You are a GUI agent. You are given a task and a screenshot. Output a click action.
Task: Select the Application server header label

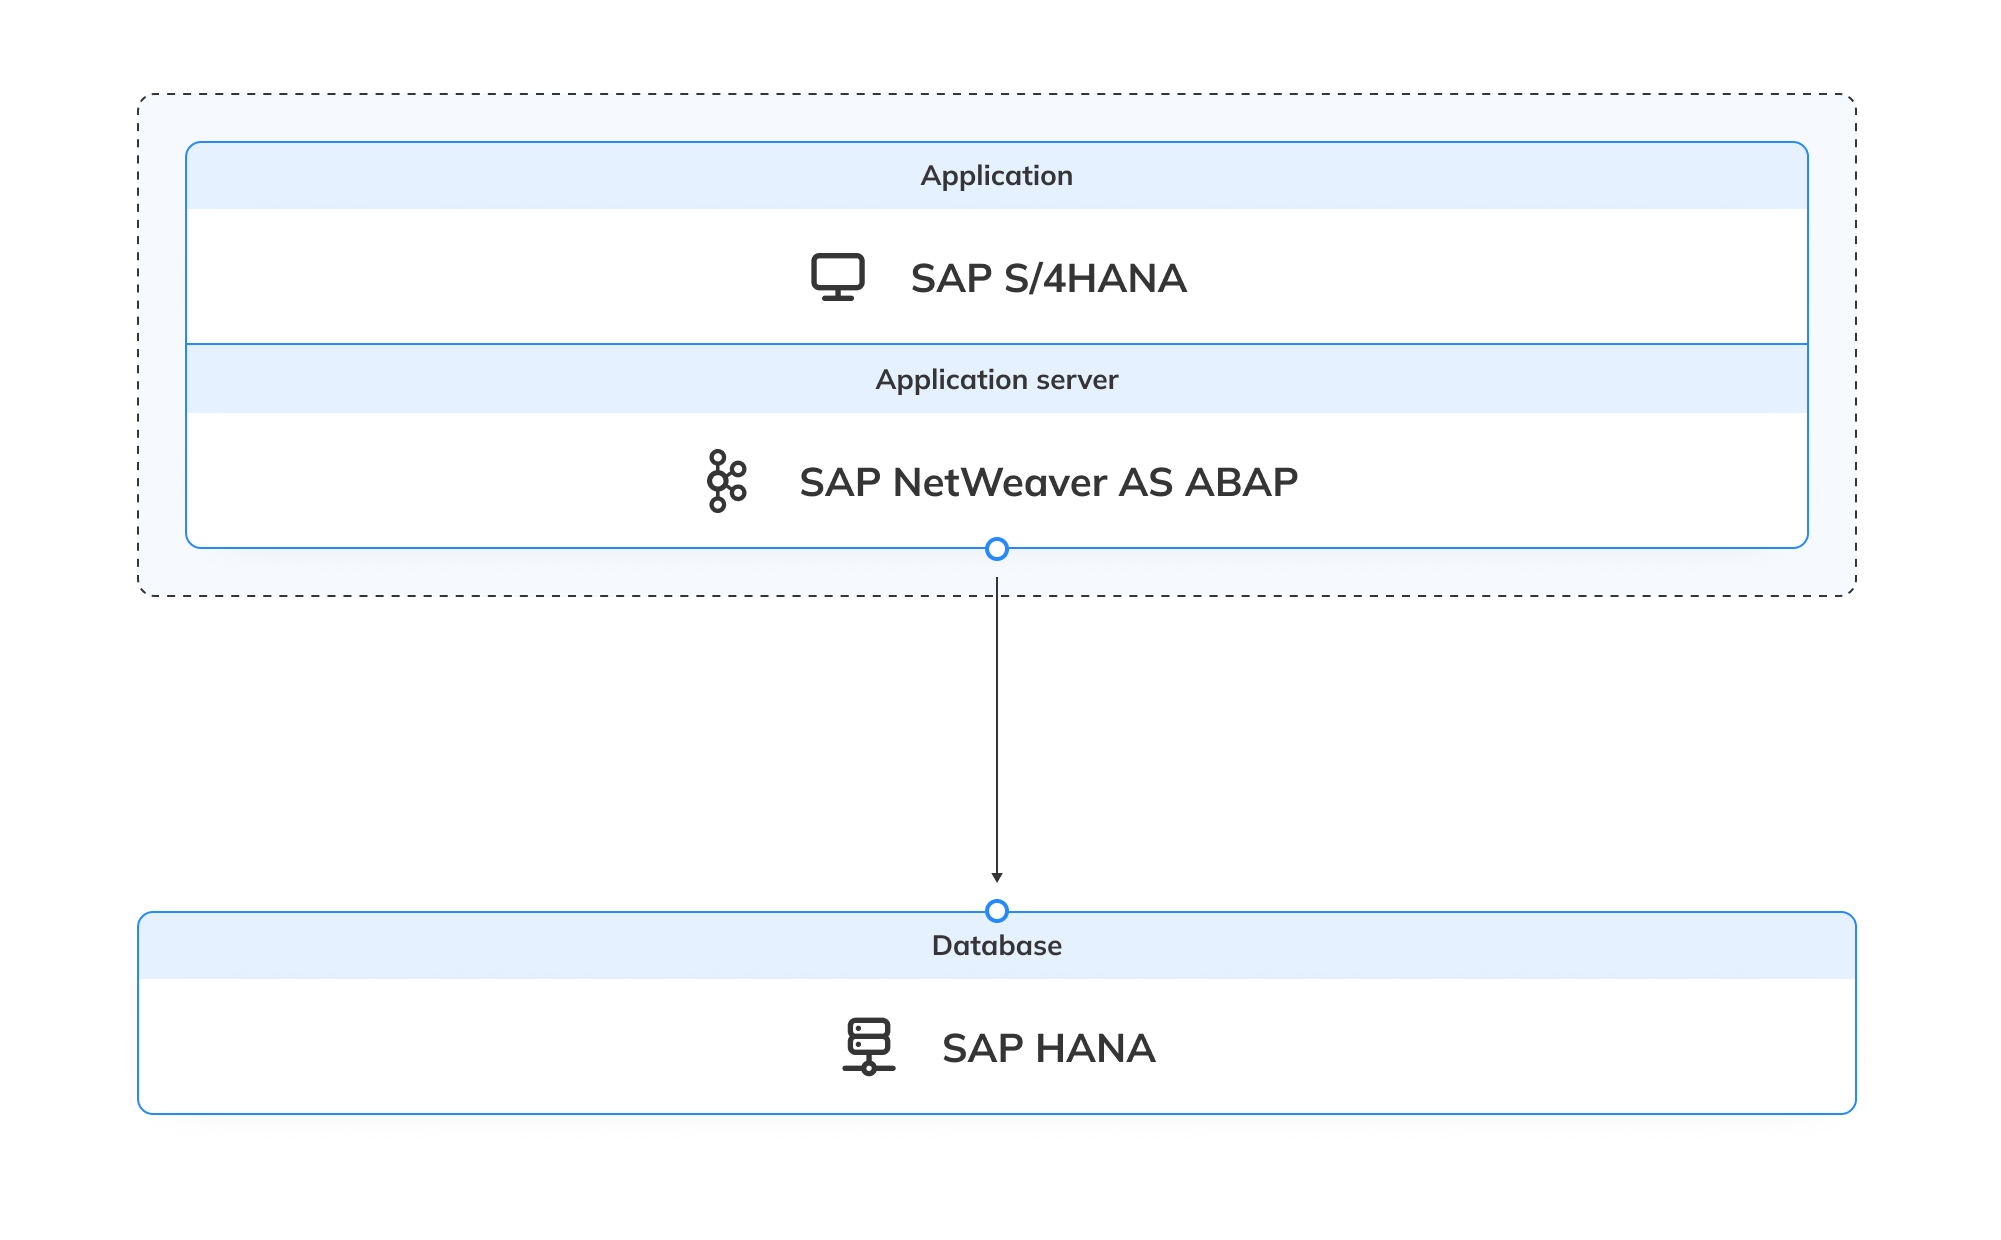point(997,380)
